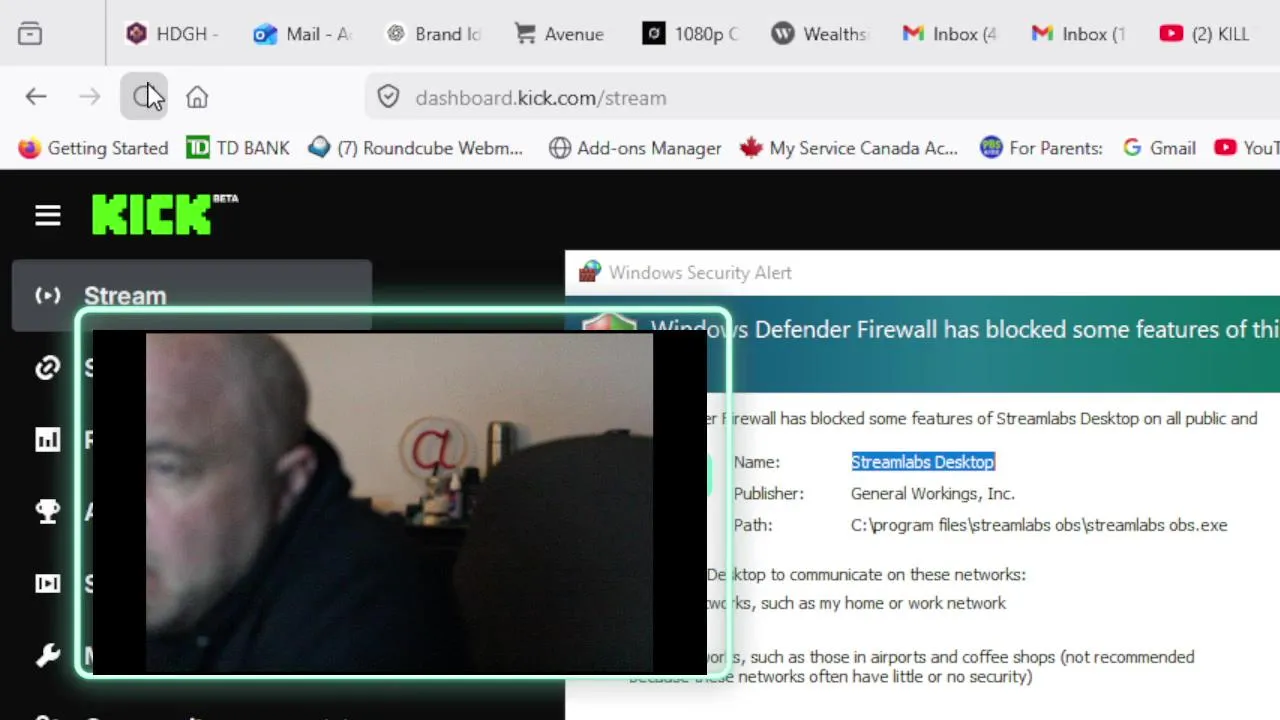1280x720 pixels.
Task: Switch to the Wealths tab
Action: pyautogui.click(x=820, y=34)
